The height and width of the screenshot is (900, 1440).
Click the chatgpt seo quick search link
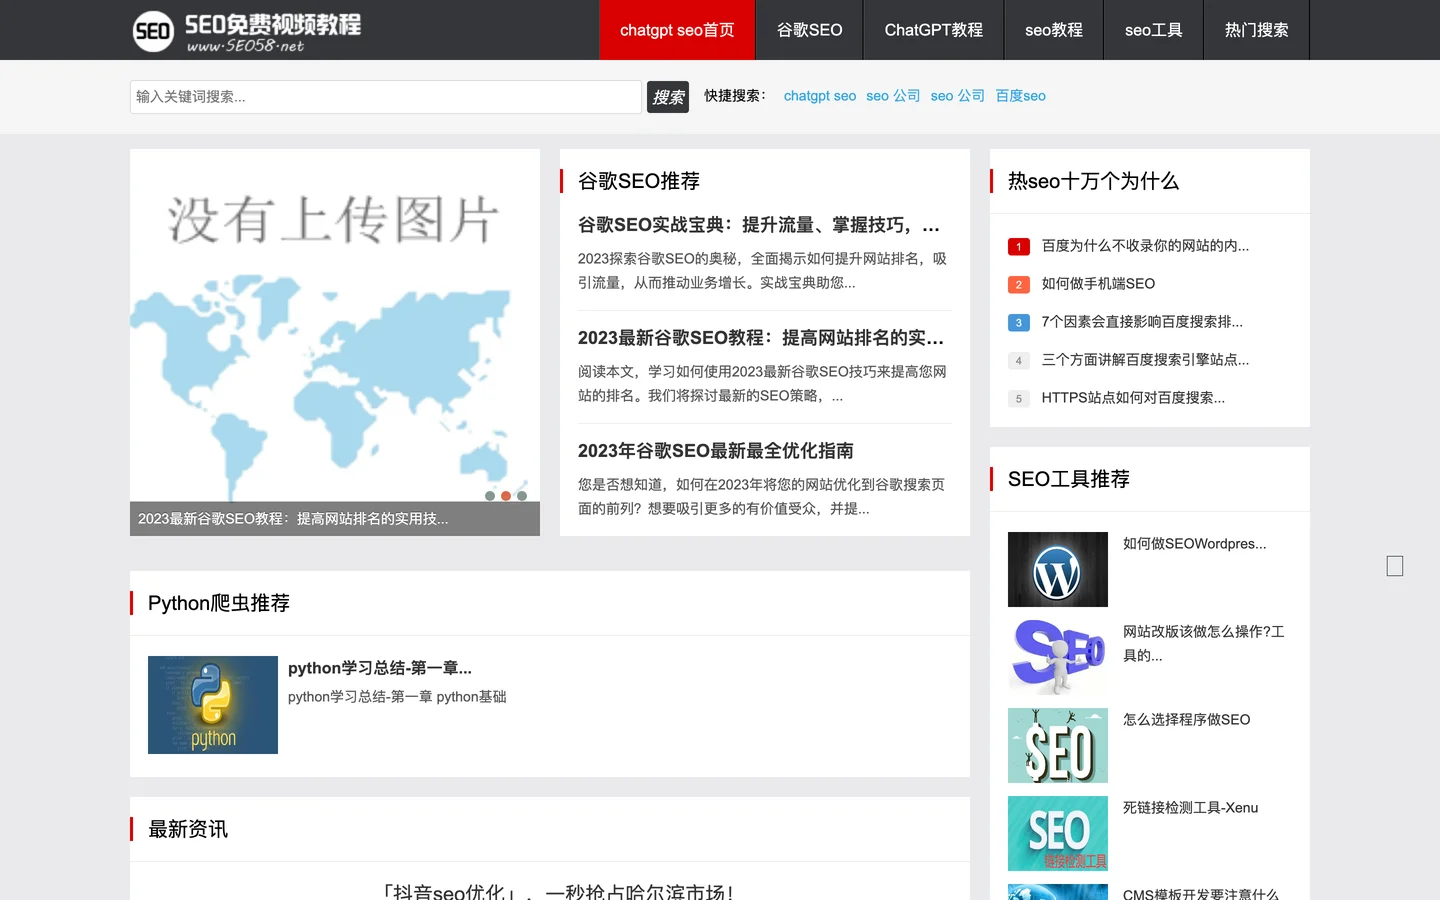pos(820,96)
